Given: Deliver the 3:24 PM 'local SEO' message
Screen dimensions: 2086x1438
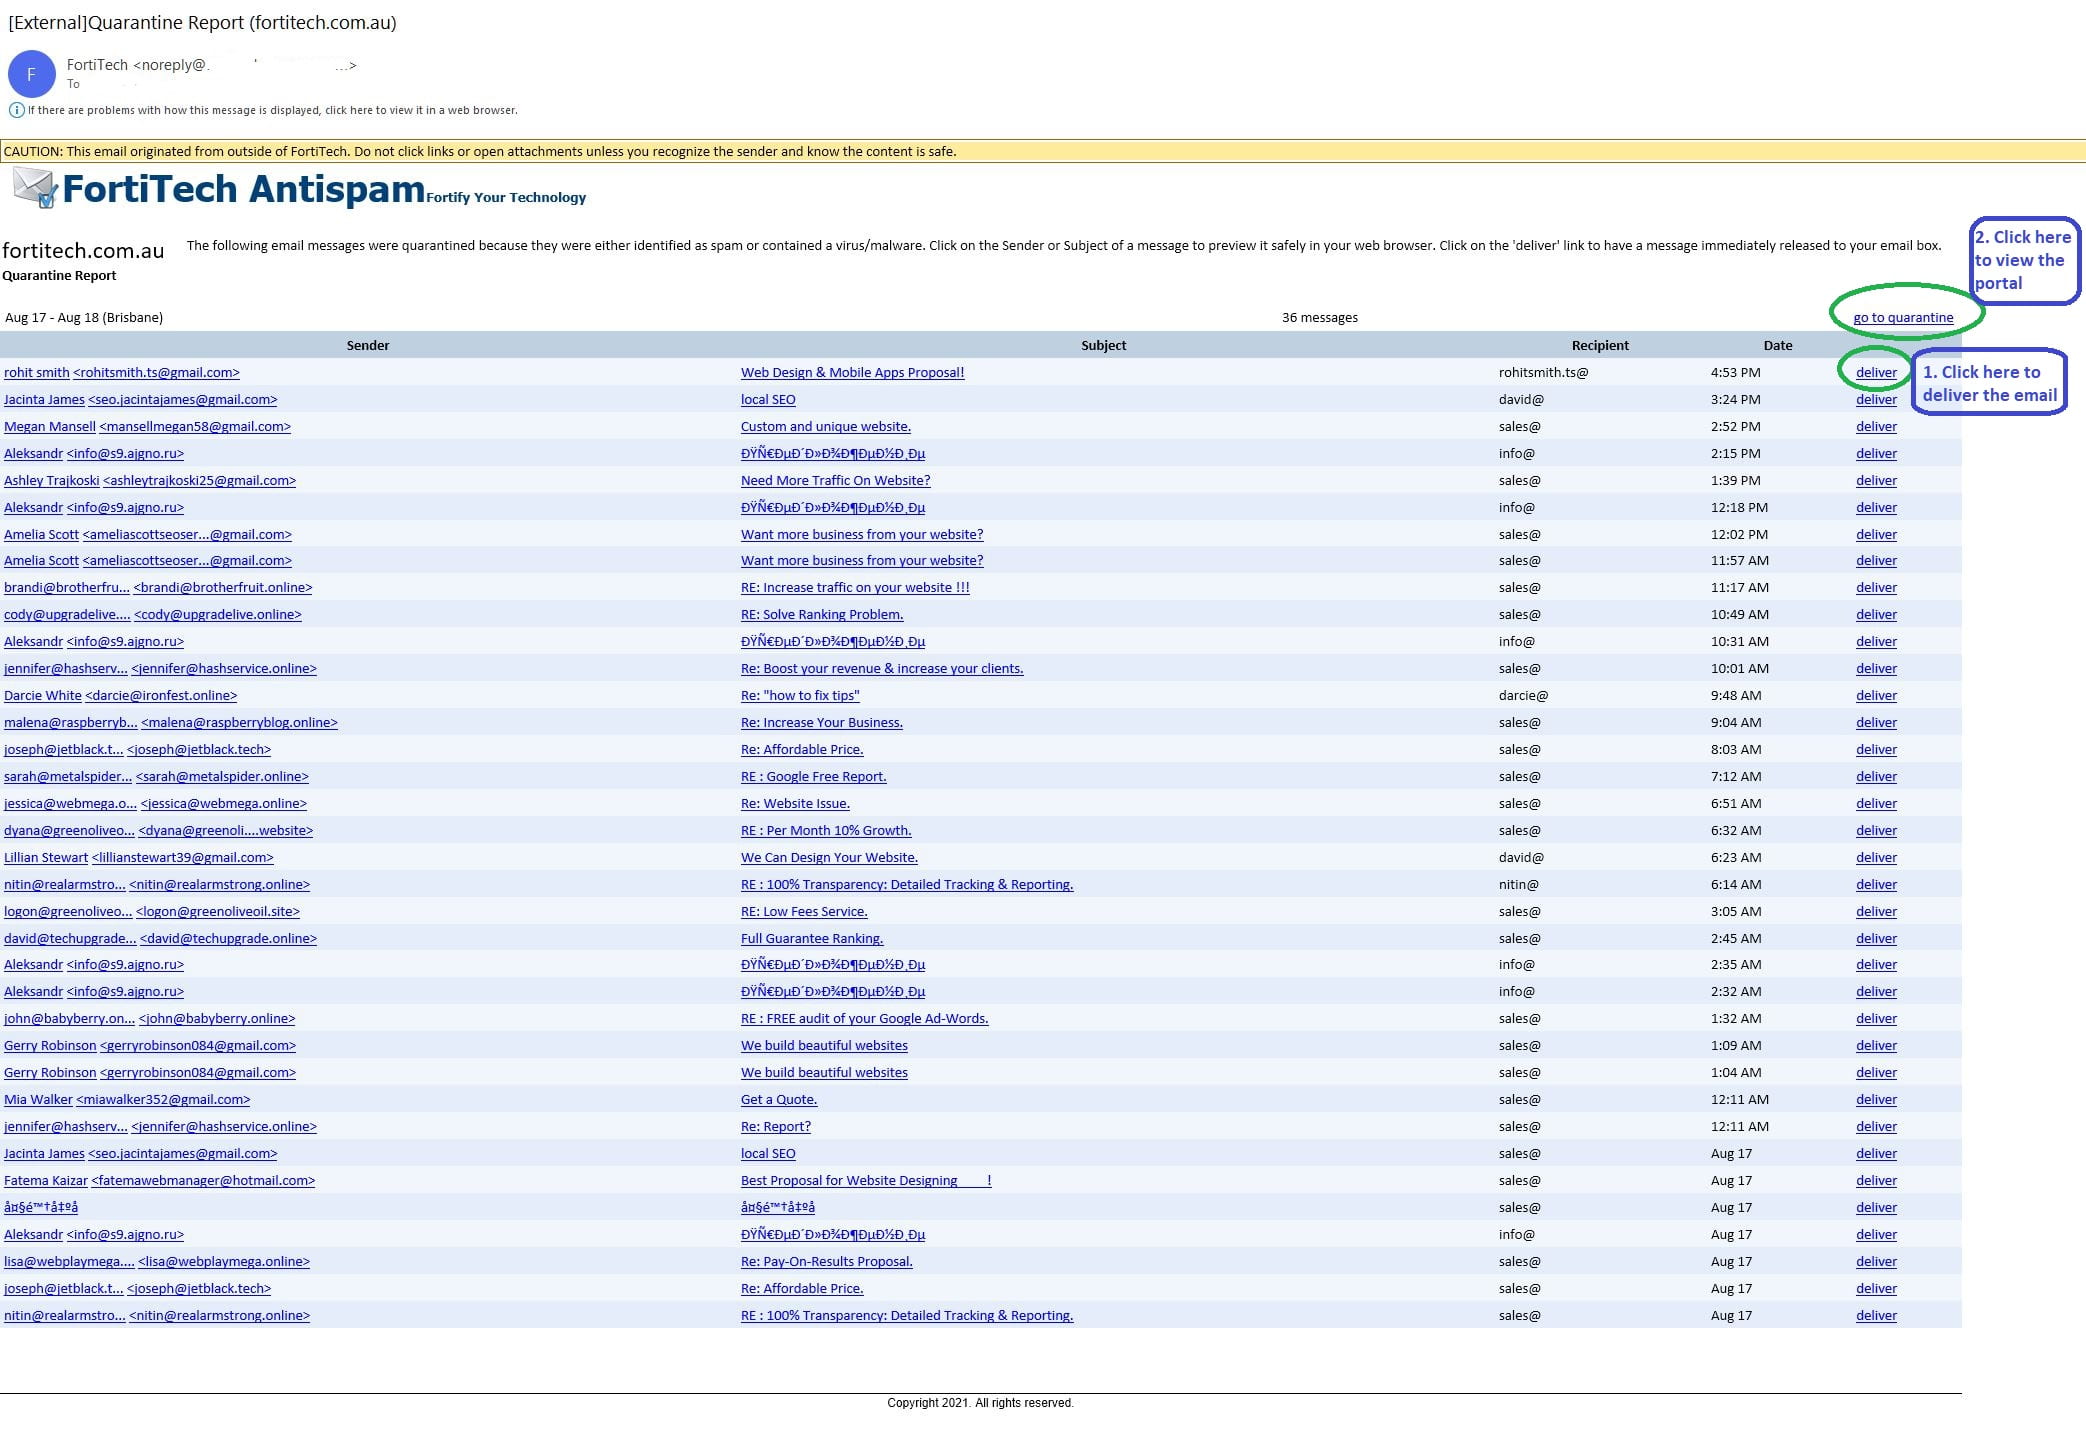Looking at the screenshot, I should click(x=1876, y=400).
